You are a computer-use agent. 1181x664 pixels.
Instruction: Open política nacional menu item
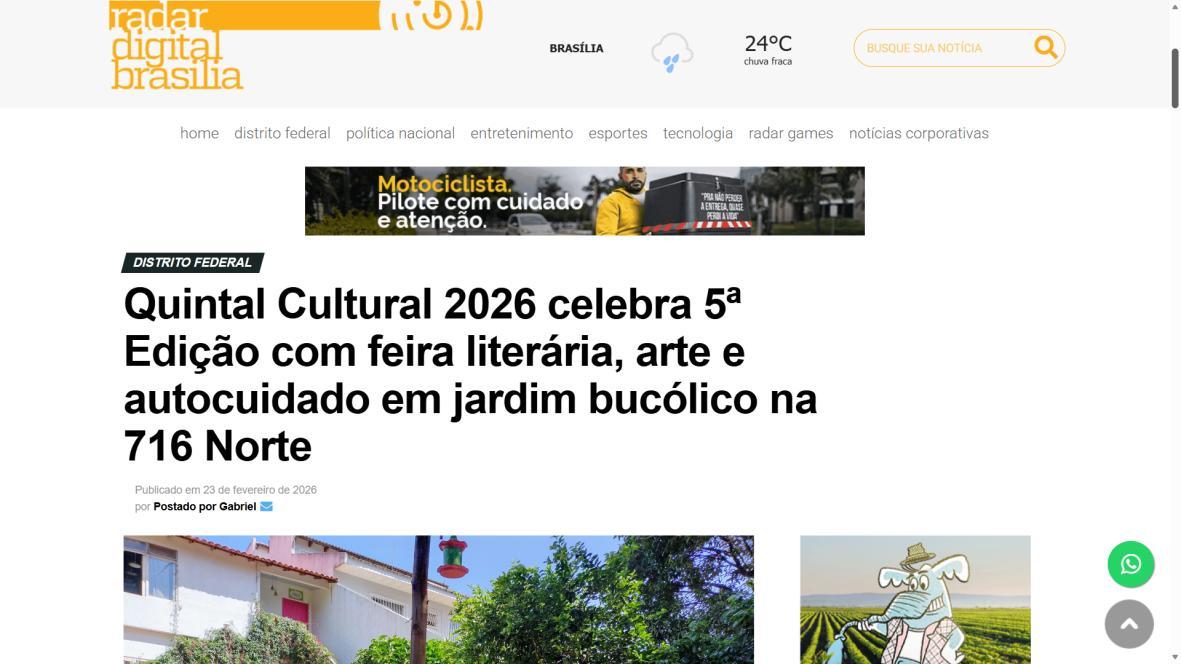coord(401,133)
